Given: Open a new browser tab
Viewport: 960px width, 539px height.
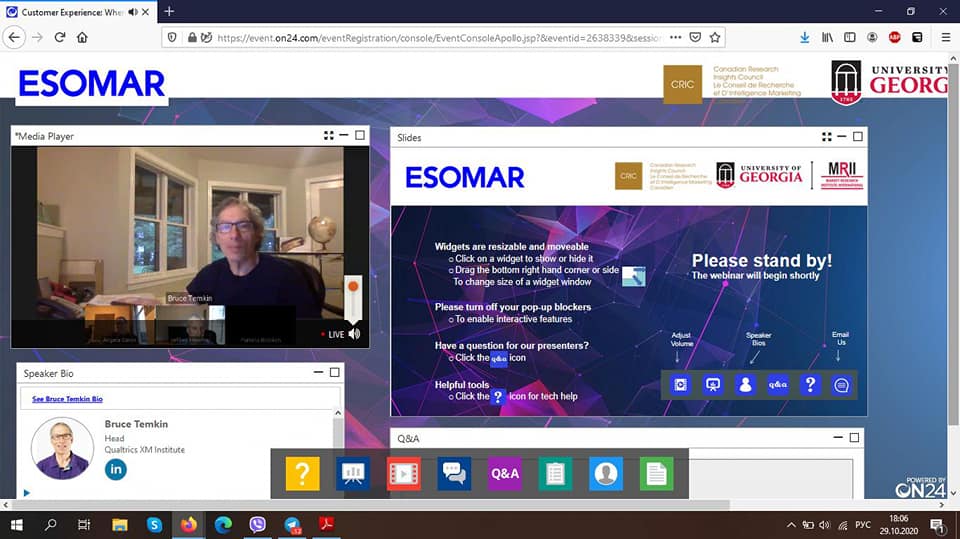Looking at the screenshot, I should coord(169,11).
